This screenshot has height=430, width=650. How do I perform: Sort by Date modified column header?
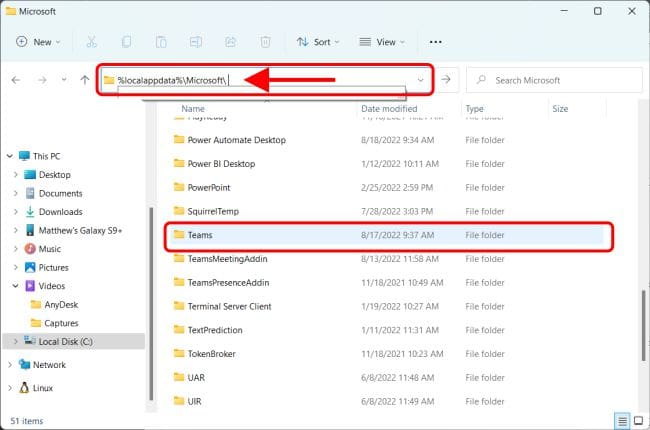click(389, 109)
